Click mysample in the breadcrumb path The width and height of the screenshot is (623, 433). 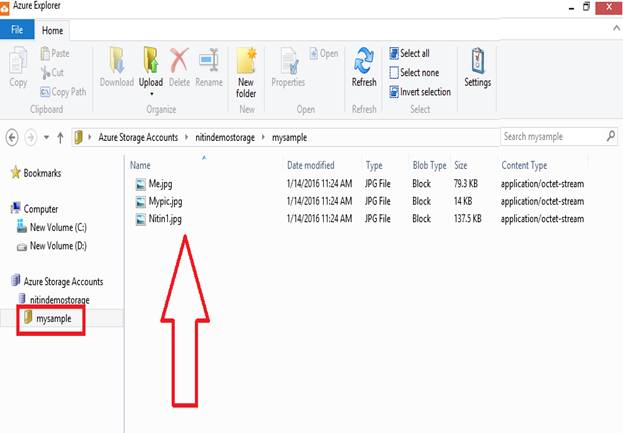coord(289,138)
